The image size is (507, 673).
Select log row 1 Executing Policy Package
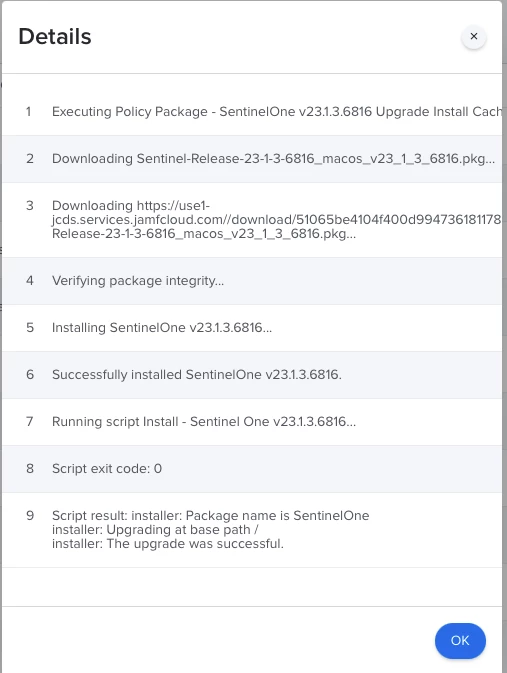pos(252,112)
